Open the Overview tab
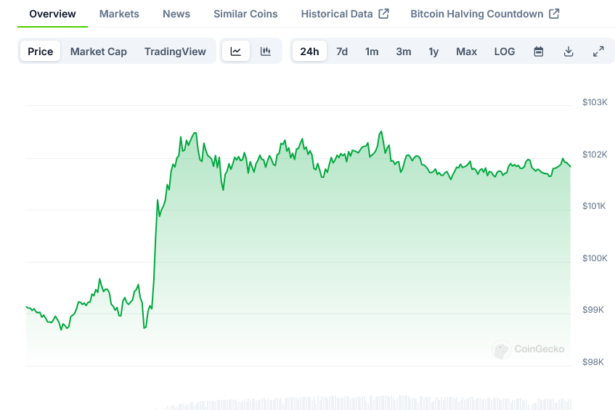The image size is (615, 410). 53,14
